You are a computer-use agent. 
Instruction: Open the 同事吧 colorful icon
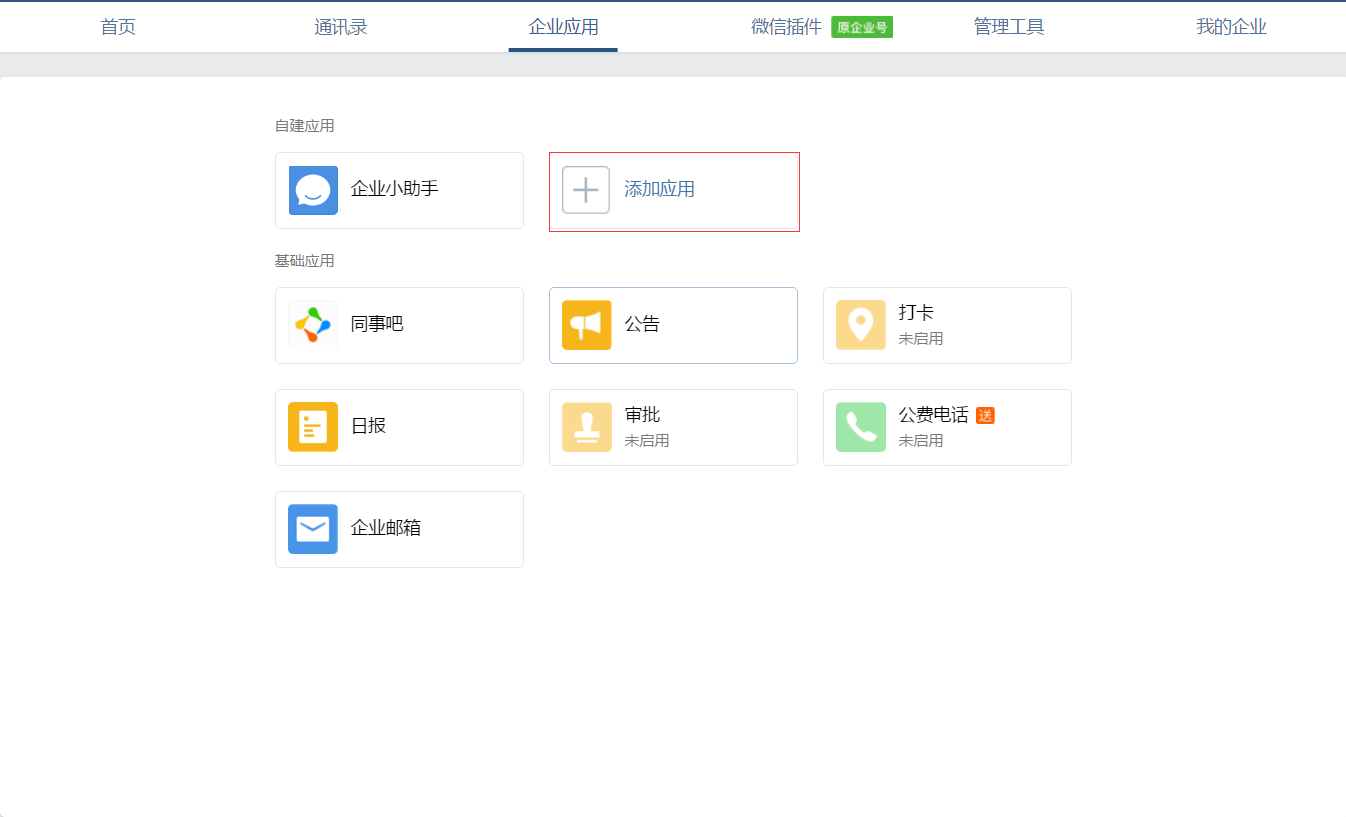(x=313, y=325)
